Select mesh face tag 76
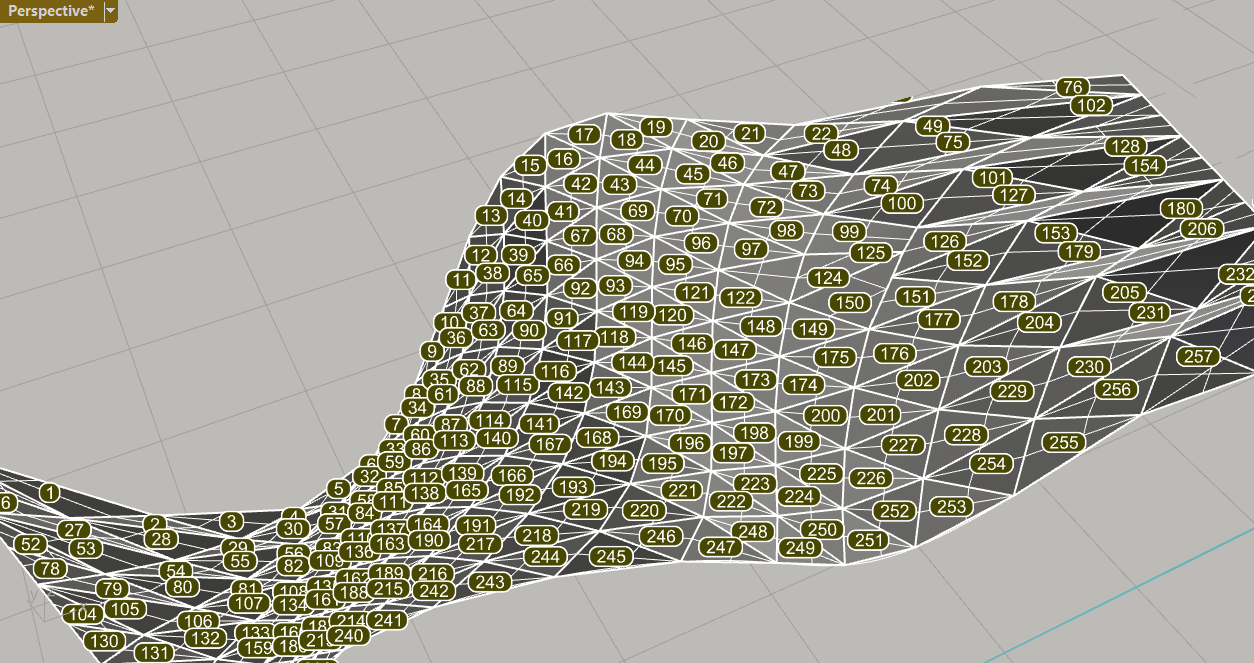Viewport: 1254px width, 663px height. point(1072,87)
